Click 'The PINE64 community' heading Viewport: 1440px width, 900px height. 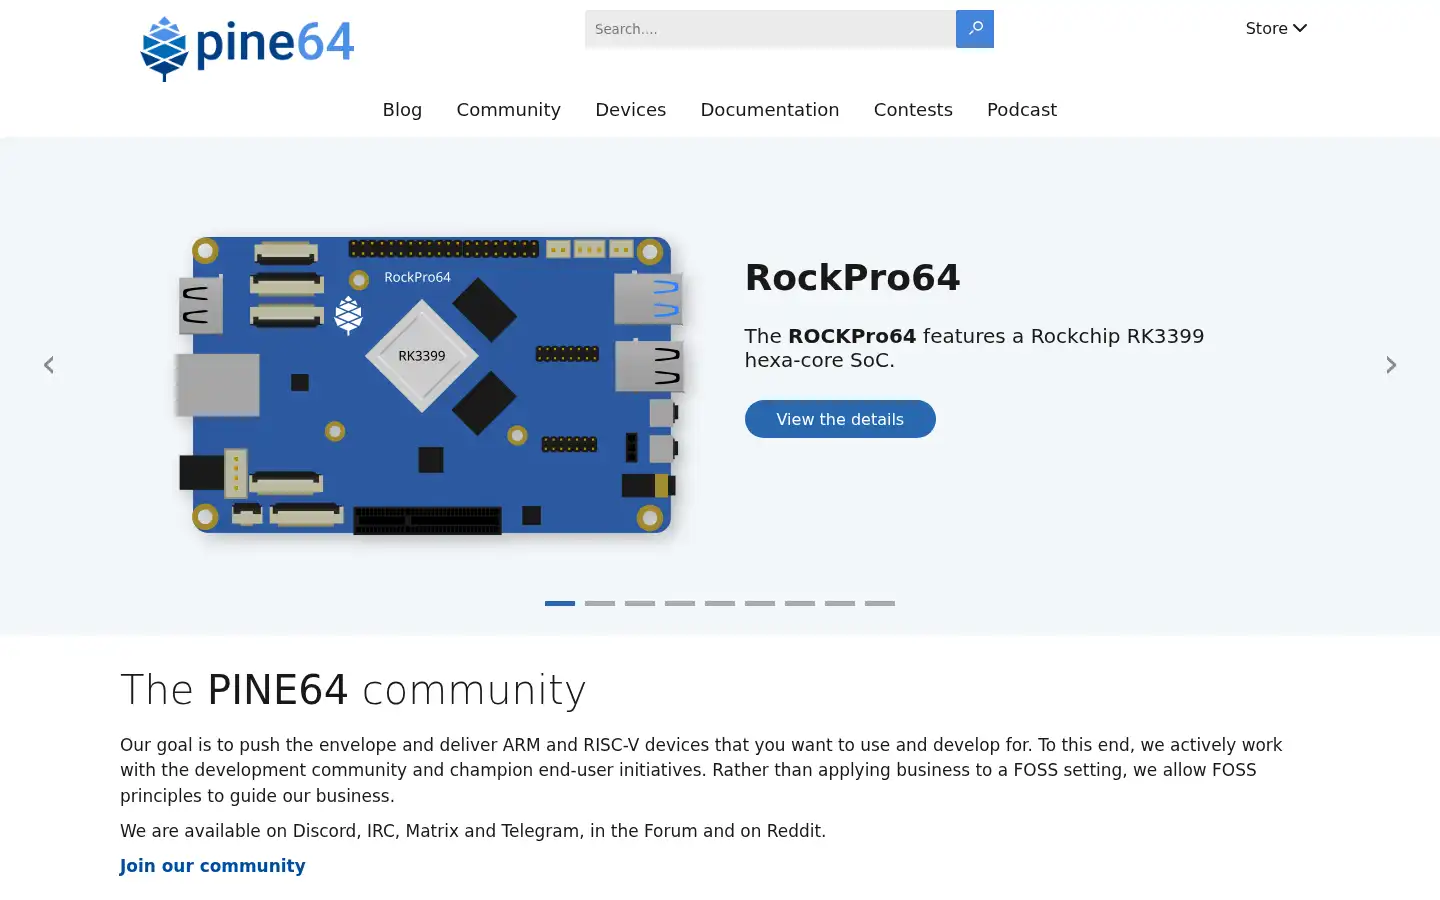pyautogui.click(x=353, y=690)
